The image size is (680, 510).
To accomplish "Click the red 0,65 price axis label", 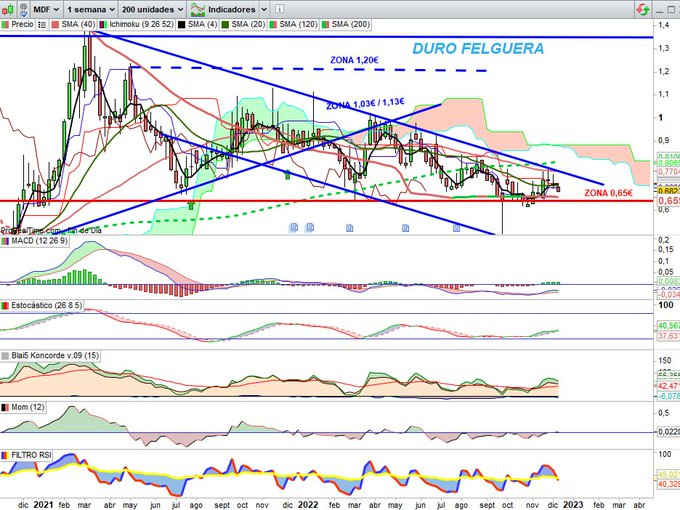I will point(669,201).
